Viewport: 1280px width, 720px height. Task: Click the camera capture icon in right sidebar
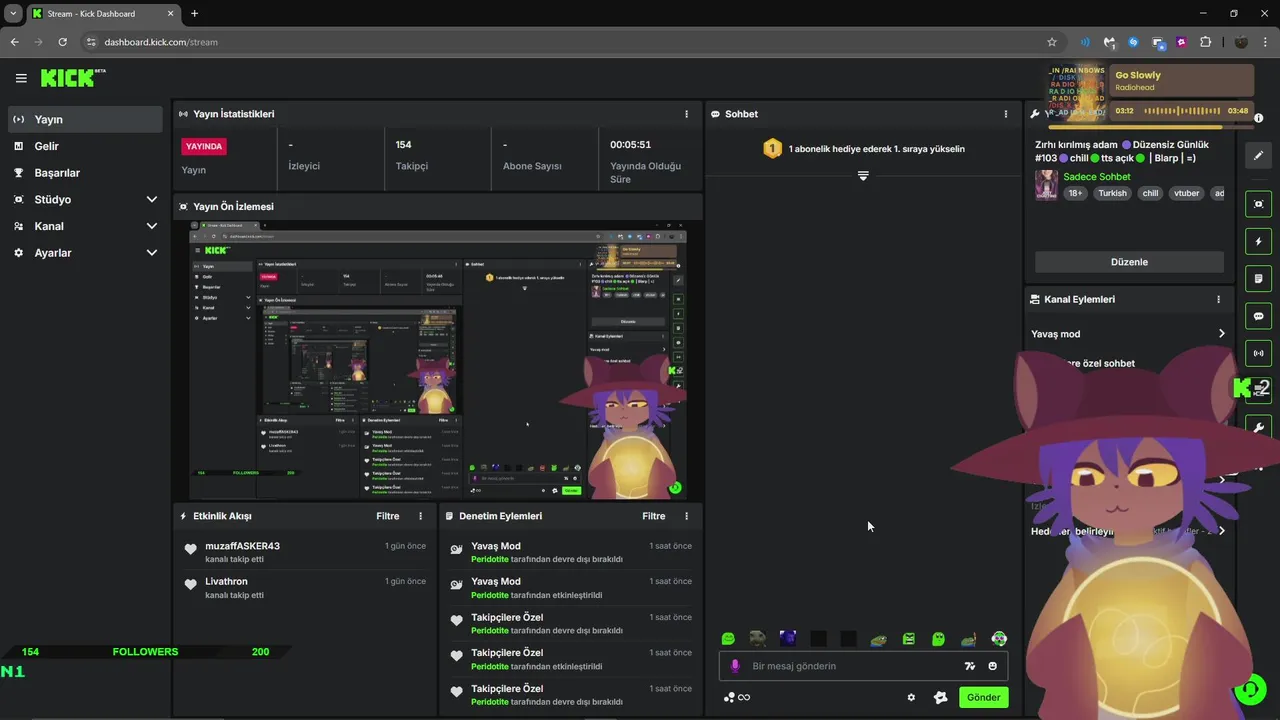coord(1258,204)
